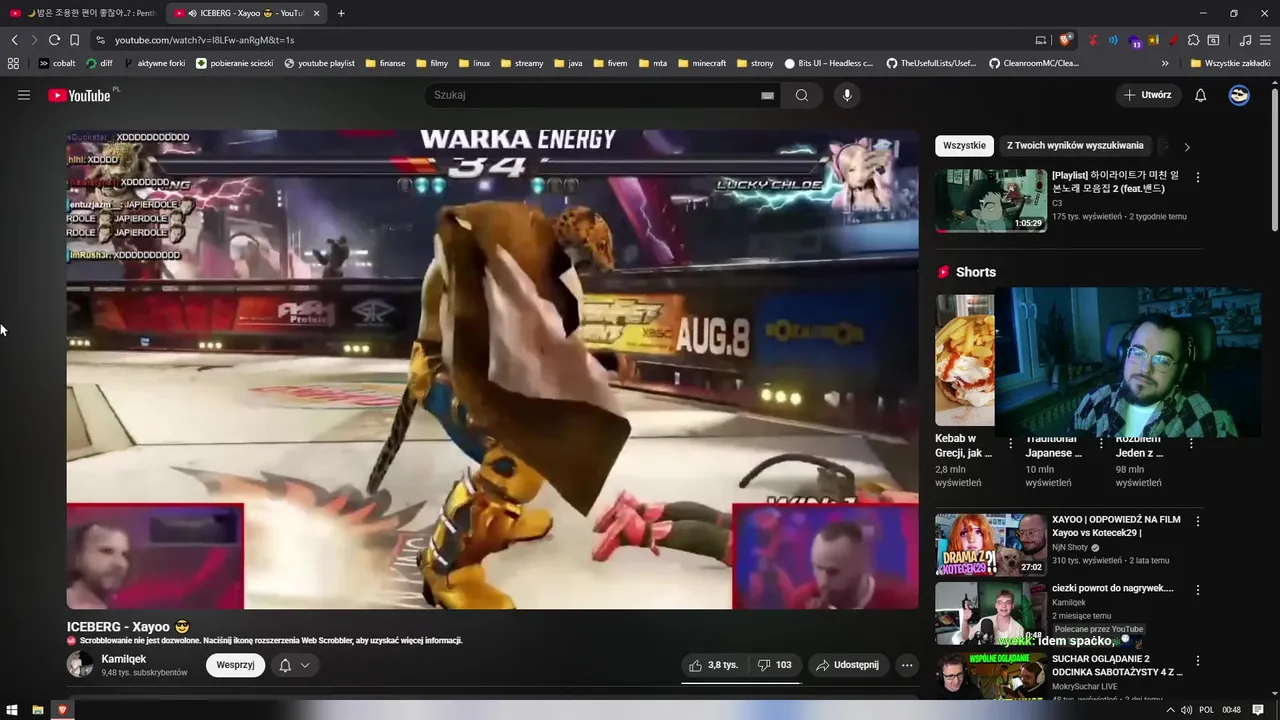
Task: Open a new browser tab
Action: point(341,13)
